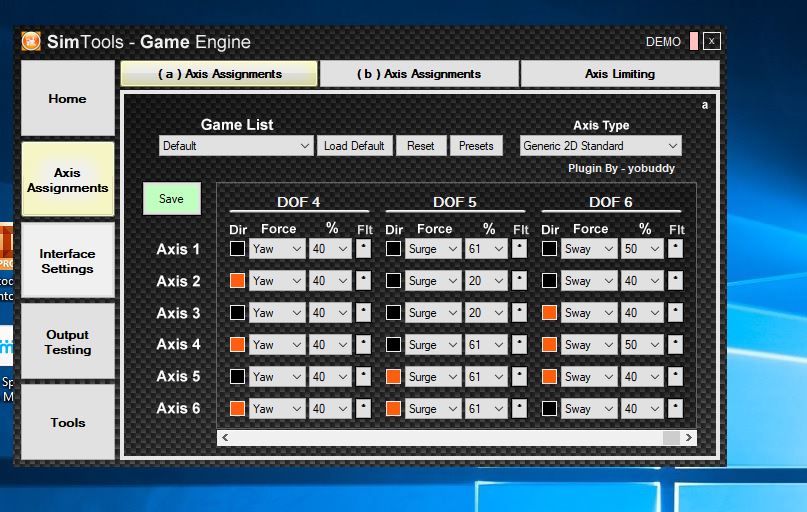The height and width of the screenshot is (512, 807).
Task: Click the horizontal scrollbar thumb
Action: click(671, 437)
